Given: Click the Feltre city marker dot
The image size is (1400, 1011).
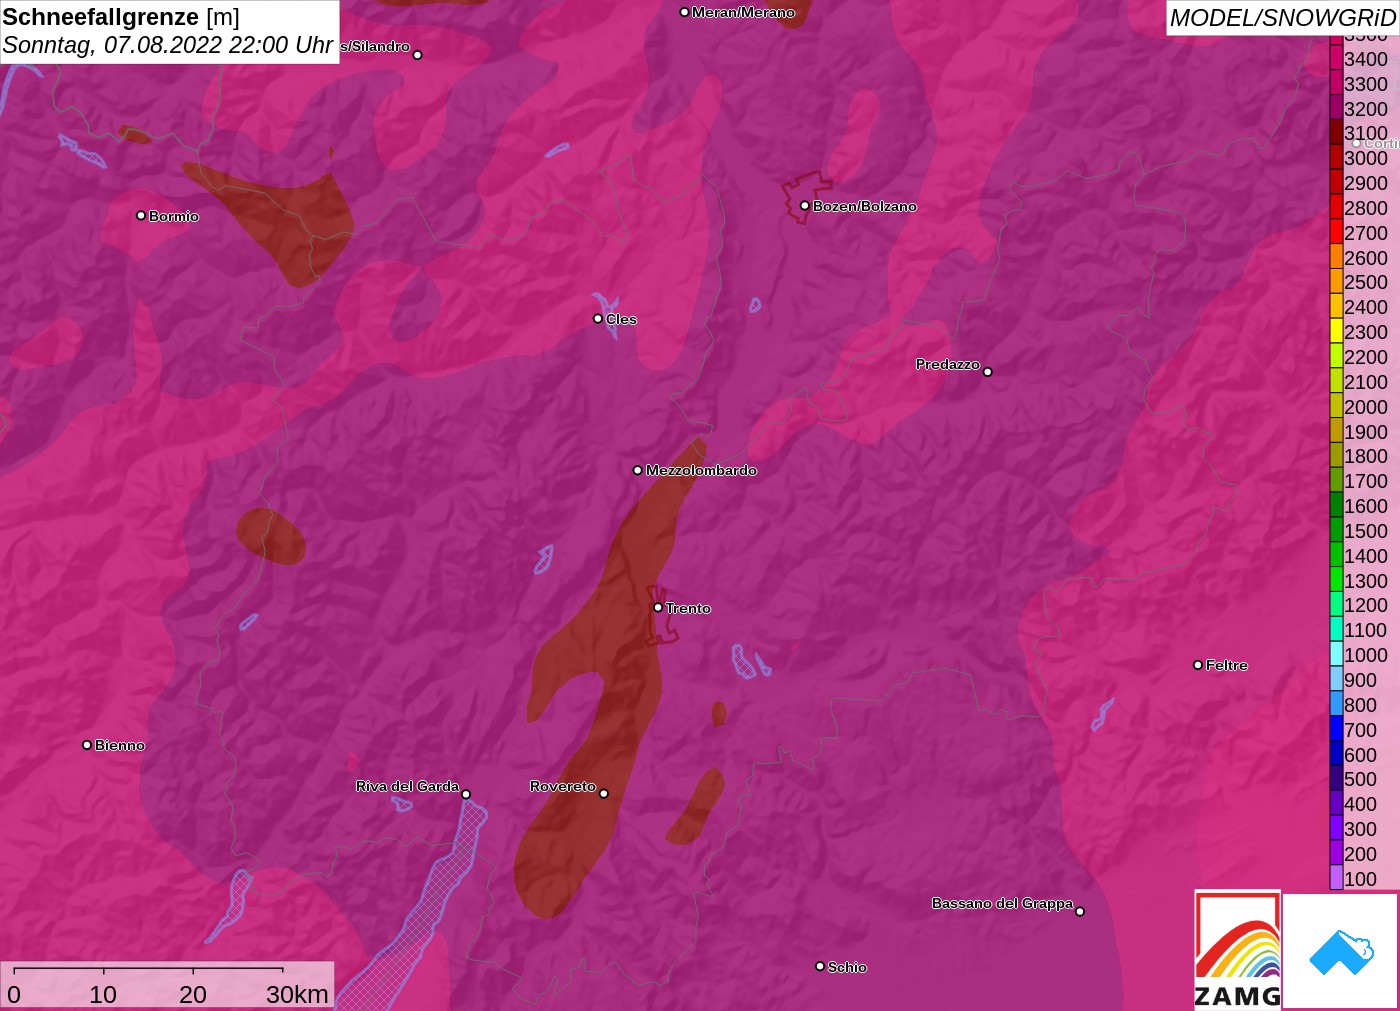Looking at the screenshot, I should point(1198,664).
